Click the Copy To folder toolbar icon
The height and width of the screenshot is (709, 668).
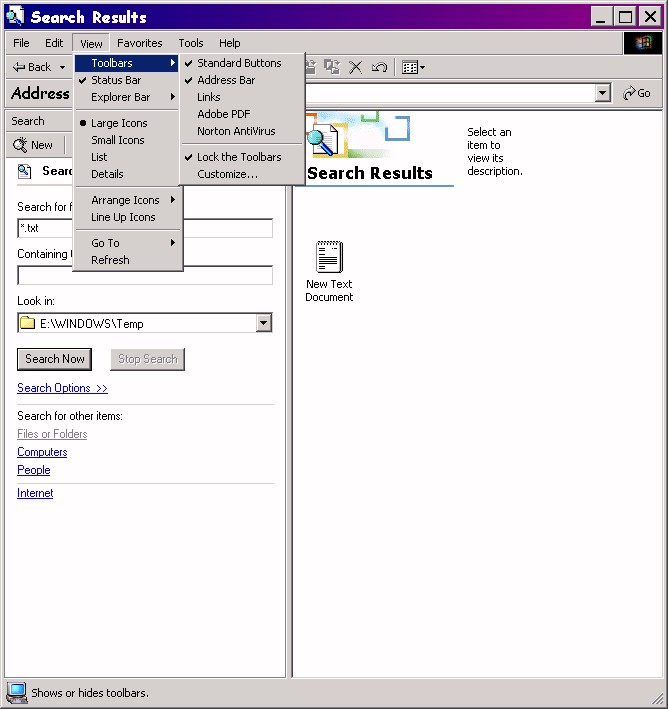tap(332, 67)
